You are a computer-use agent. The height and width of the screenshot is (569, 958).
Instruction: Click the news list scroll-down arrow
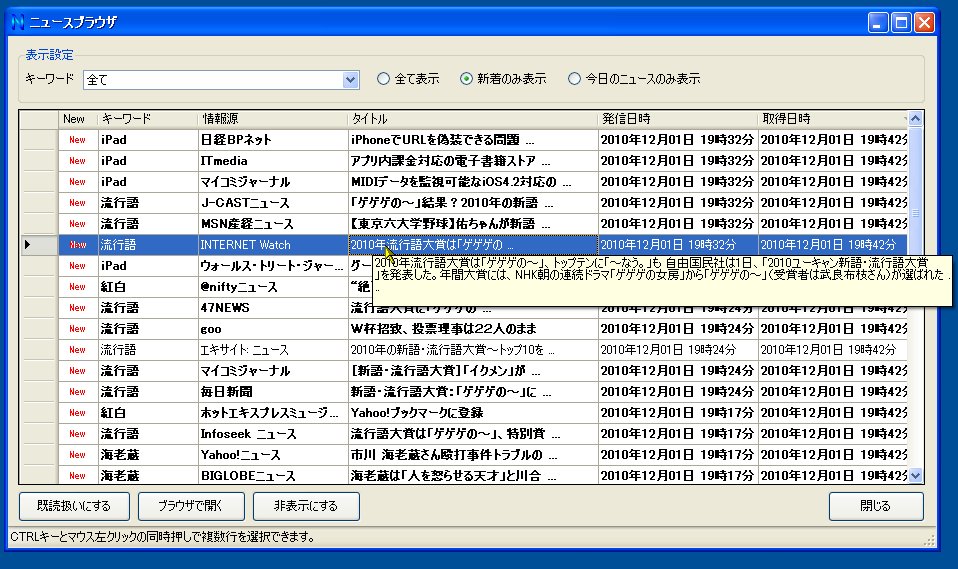click(x=915, y=475)
